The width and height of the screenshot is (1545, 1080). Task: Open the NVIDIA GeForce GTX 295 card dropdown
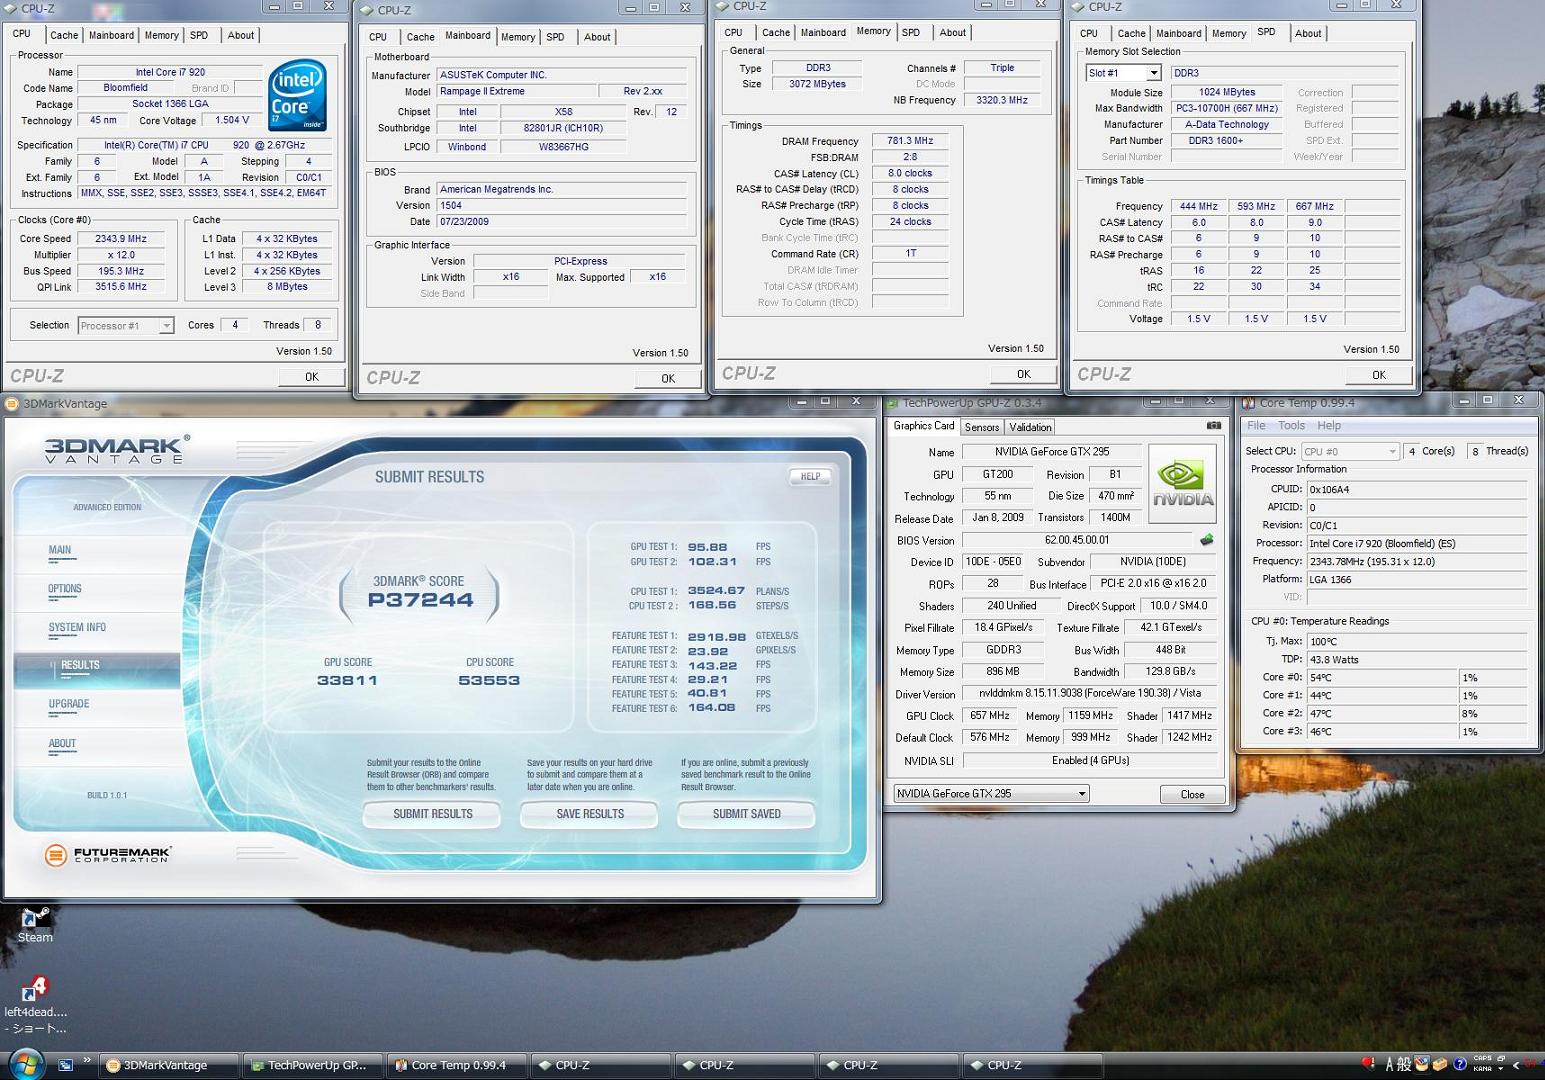(x=991, y=794)
